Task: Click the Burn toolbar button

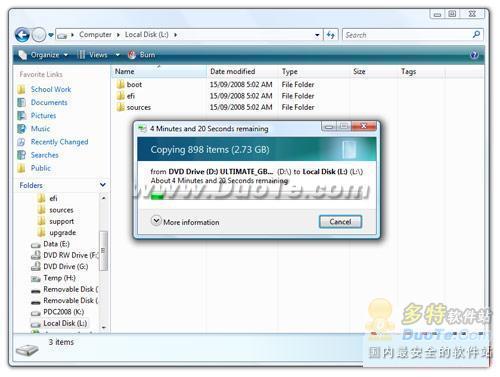Action: tap(142, 55)
